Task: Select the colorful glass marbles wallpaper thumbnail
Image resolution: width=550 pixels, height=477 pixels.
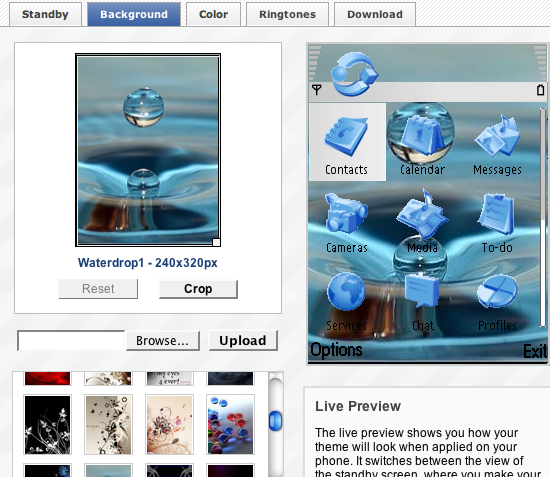Action: [230, 425]
